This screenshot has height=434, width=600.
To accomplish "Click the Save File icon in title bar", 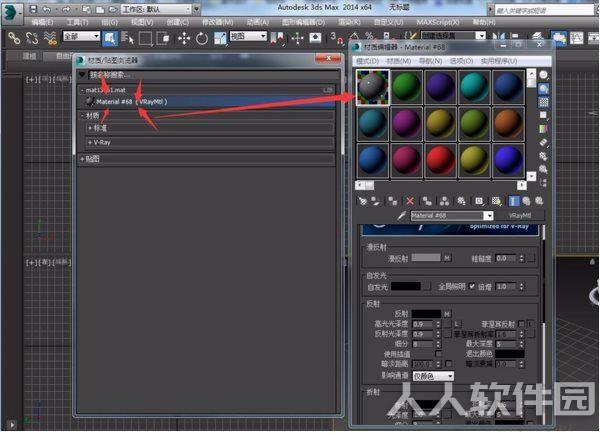I will pos(33,9).
